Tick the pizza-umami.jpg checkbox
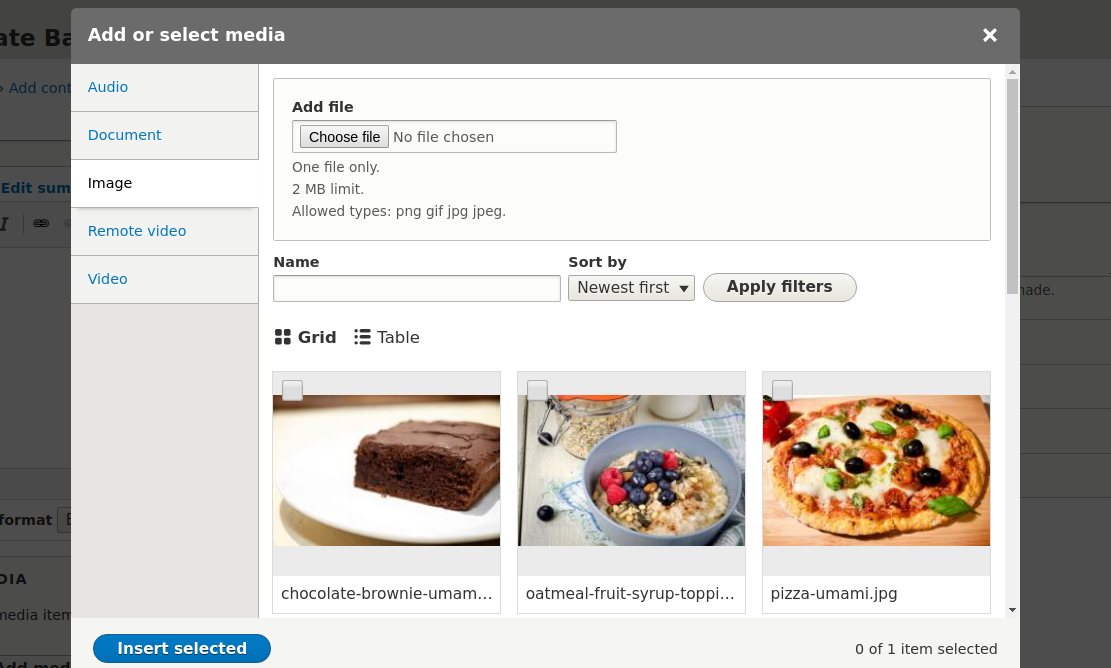 click(x=782, y=390)
